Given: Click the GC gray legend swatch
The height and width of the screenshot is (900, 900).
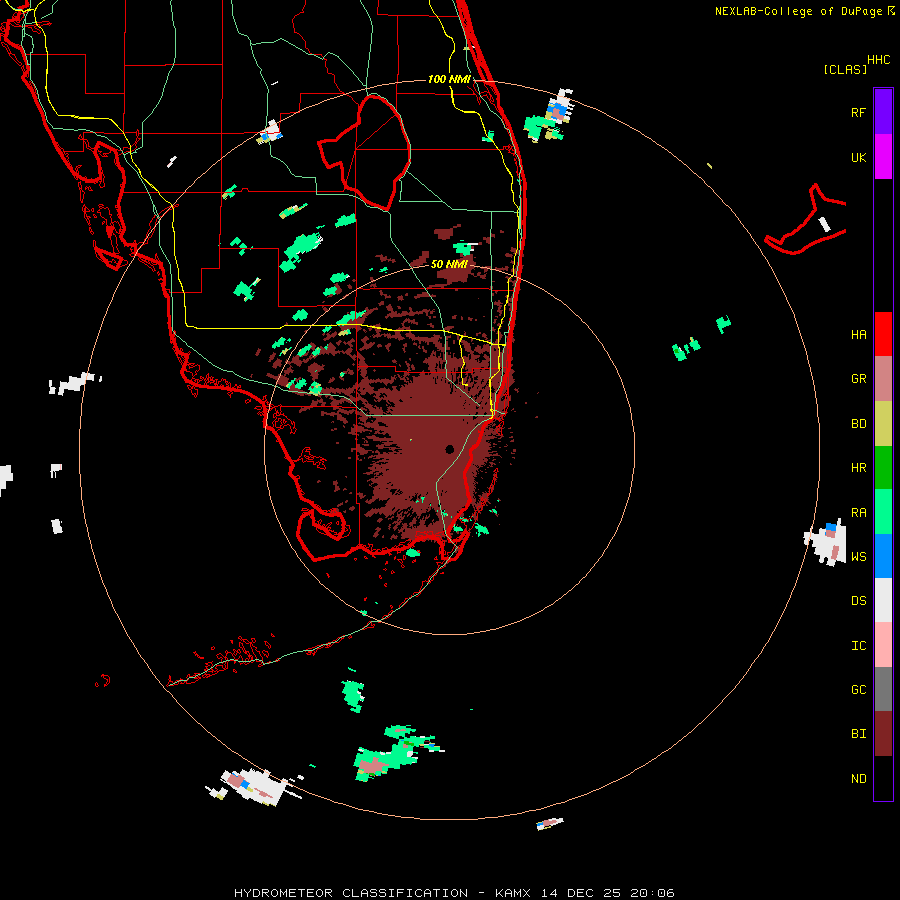Looking at the screenshot, I should (x=883, y=689).
